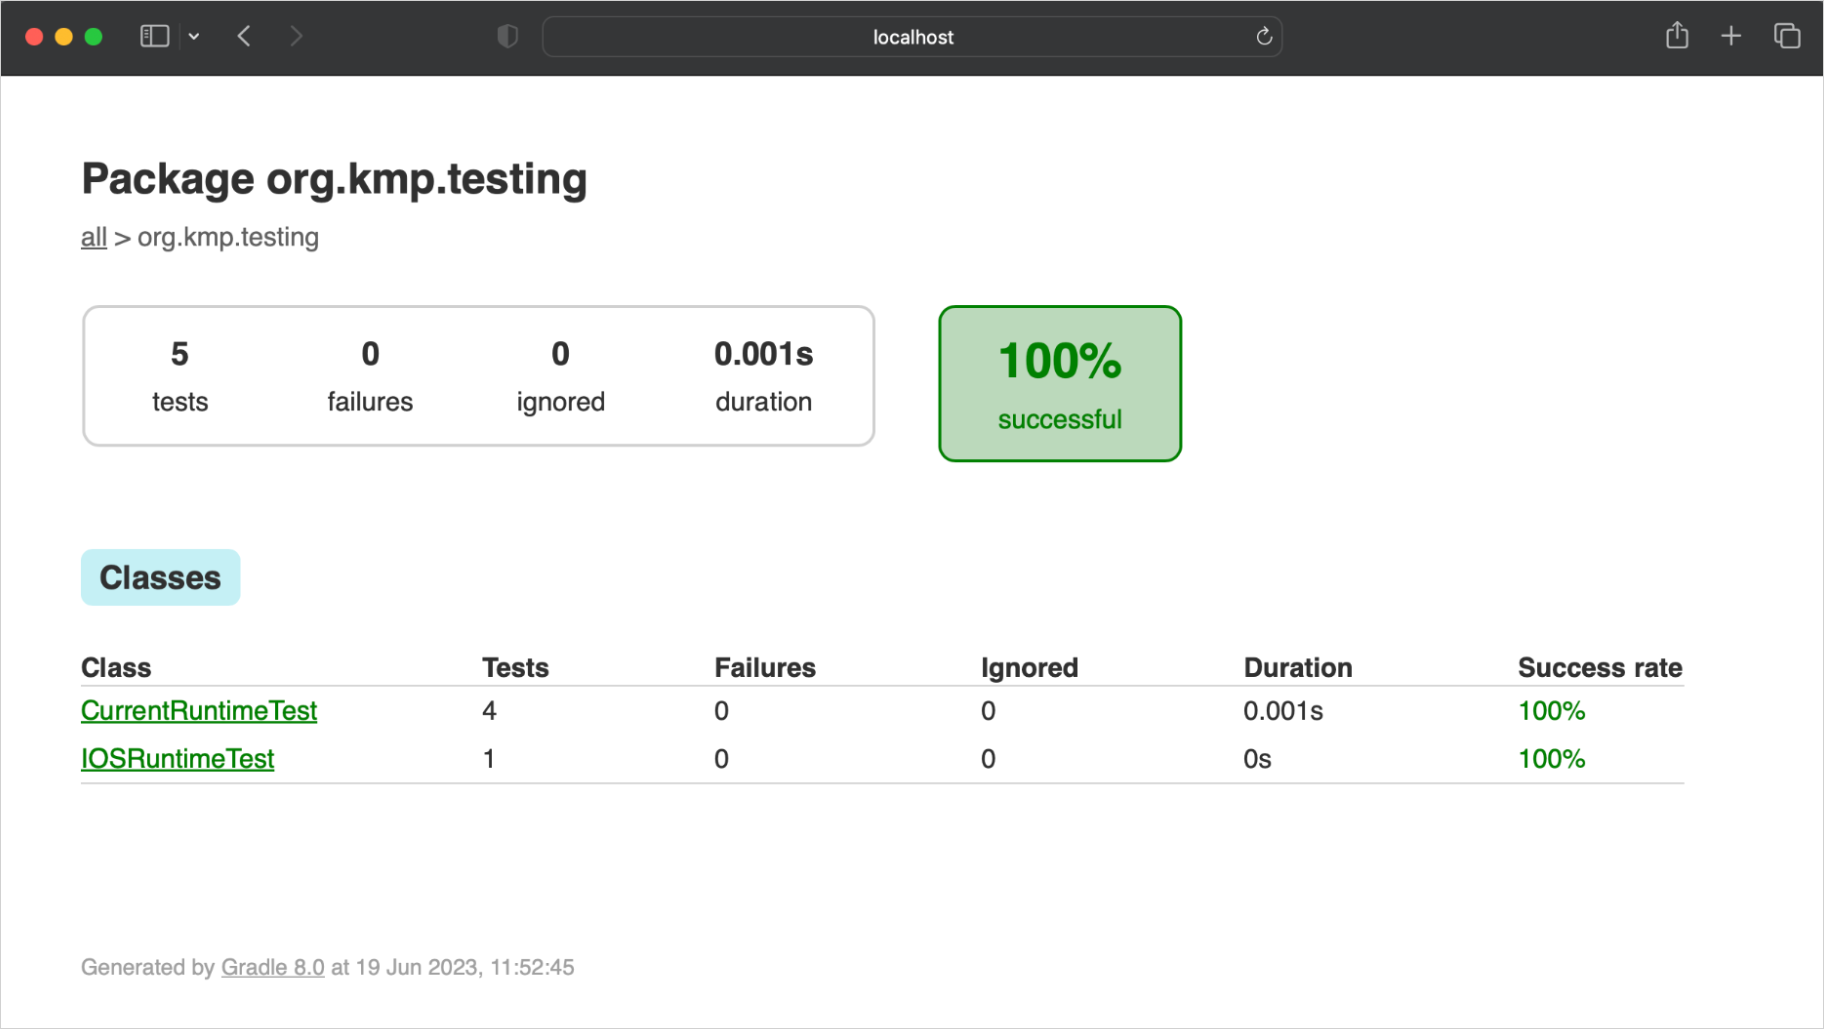Select the Classes tab
This screenshot has height=1029, width=1824.
pyautogui.click(x=160, y=577)
